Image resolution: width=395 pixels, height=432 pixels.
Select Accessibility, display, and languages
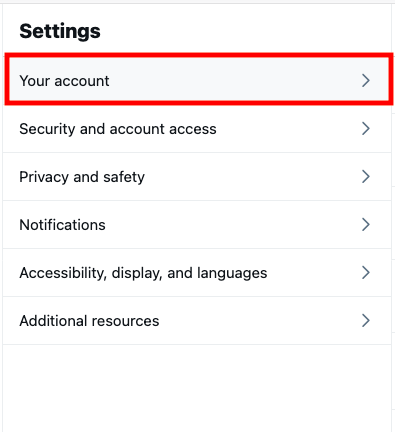[x=197, y=273]
